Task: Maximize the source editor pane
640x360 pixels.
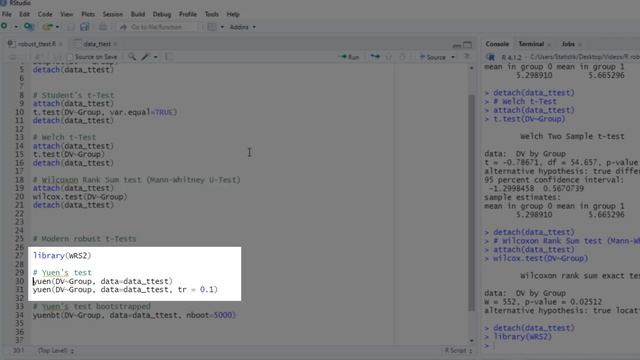Action: (468, 44)
